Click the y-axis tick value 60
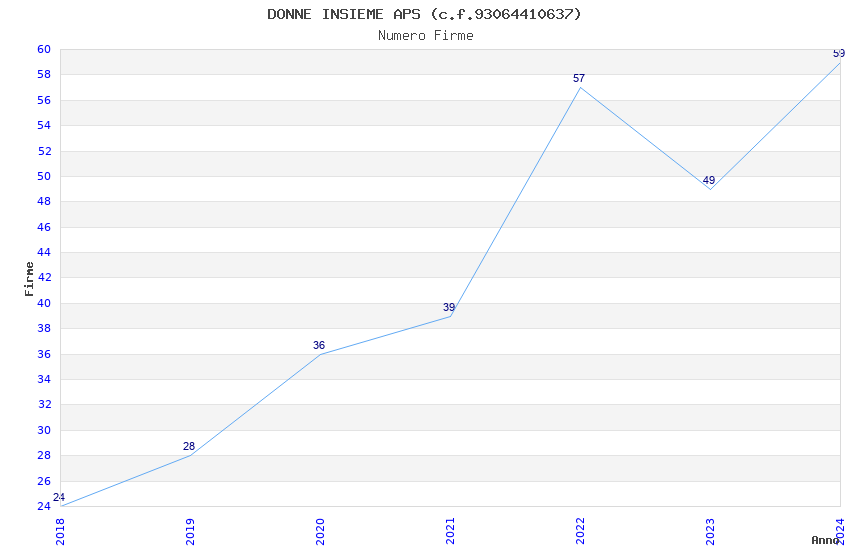The width and height of the screenshot is (850, 550). [x=44, y=49]
